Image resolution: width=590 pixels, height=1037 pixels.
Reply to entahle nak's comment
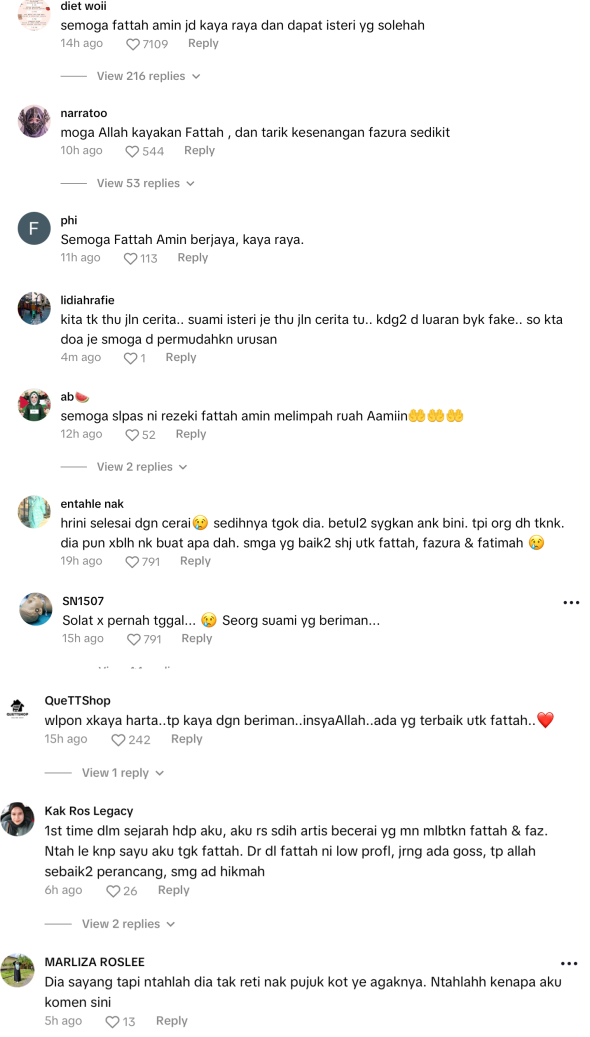coord(195,561)
